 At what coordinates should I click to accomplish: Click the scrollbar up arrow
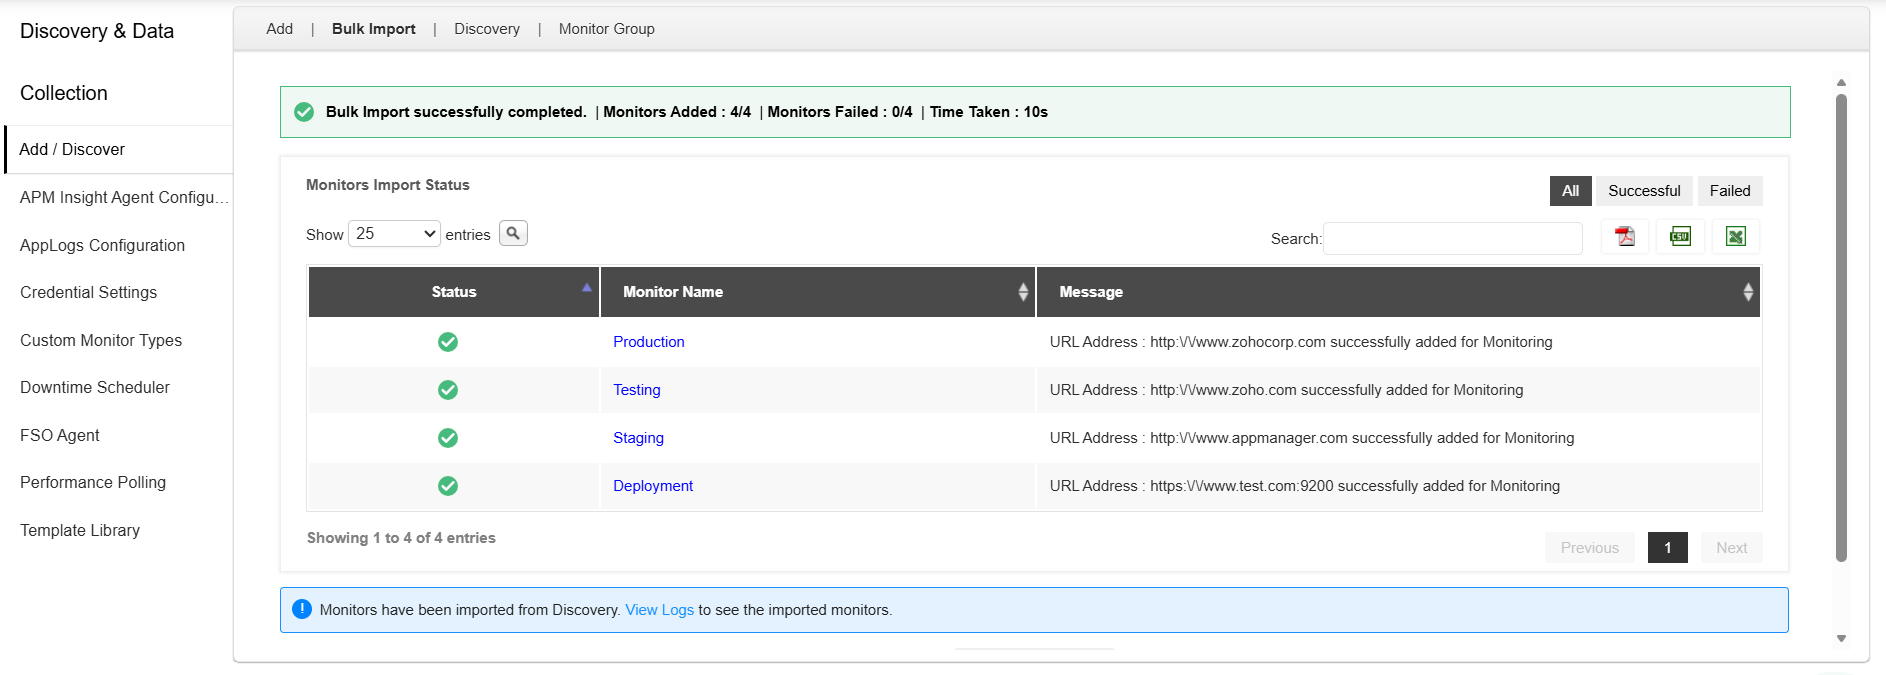tap(1841, 83)
